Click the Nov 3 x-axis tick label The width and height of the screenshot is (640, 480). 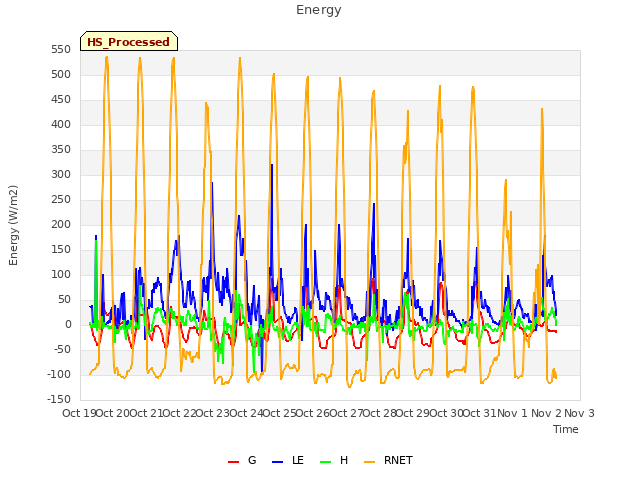579,413
